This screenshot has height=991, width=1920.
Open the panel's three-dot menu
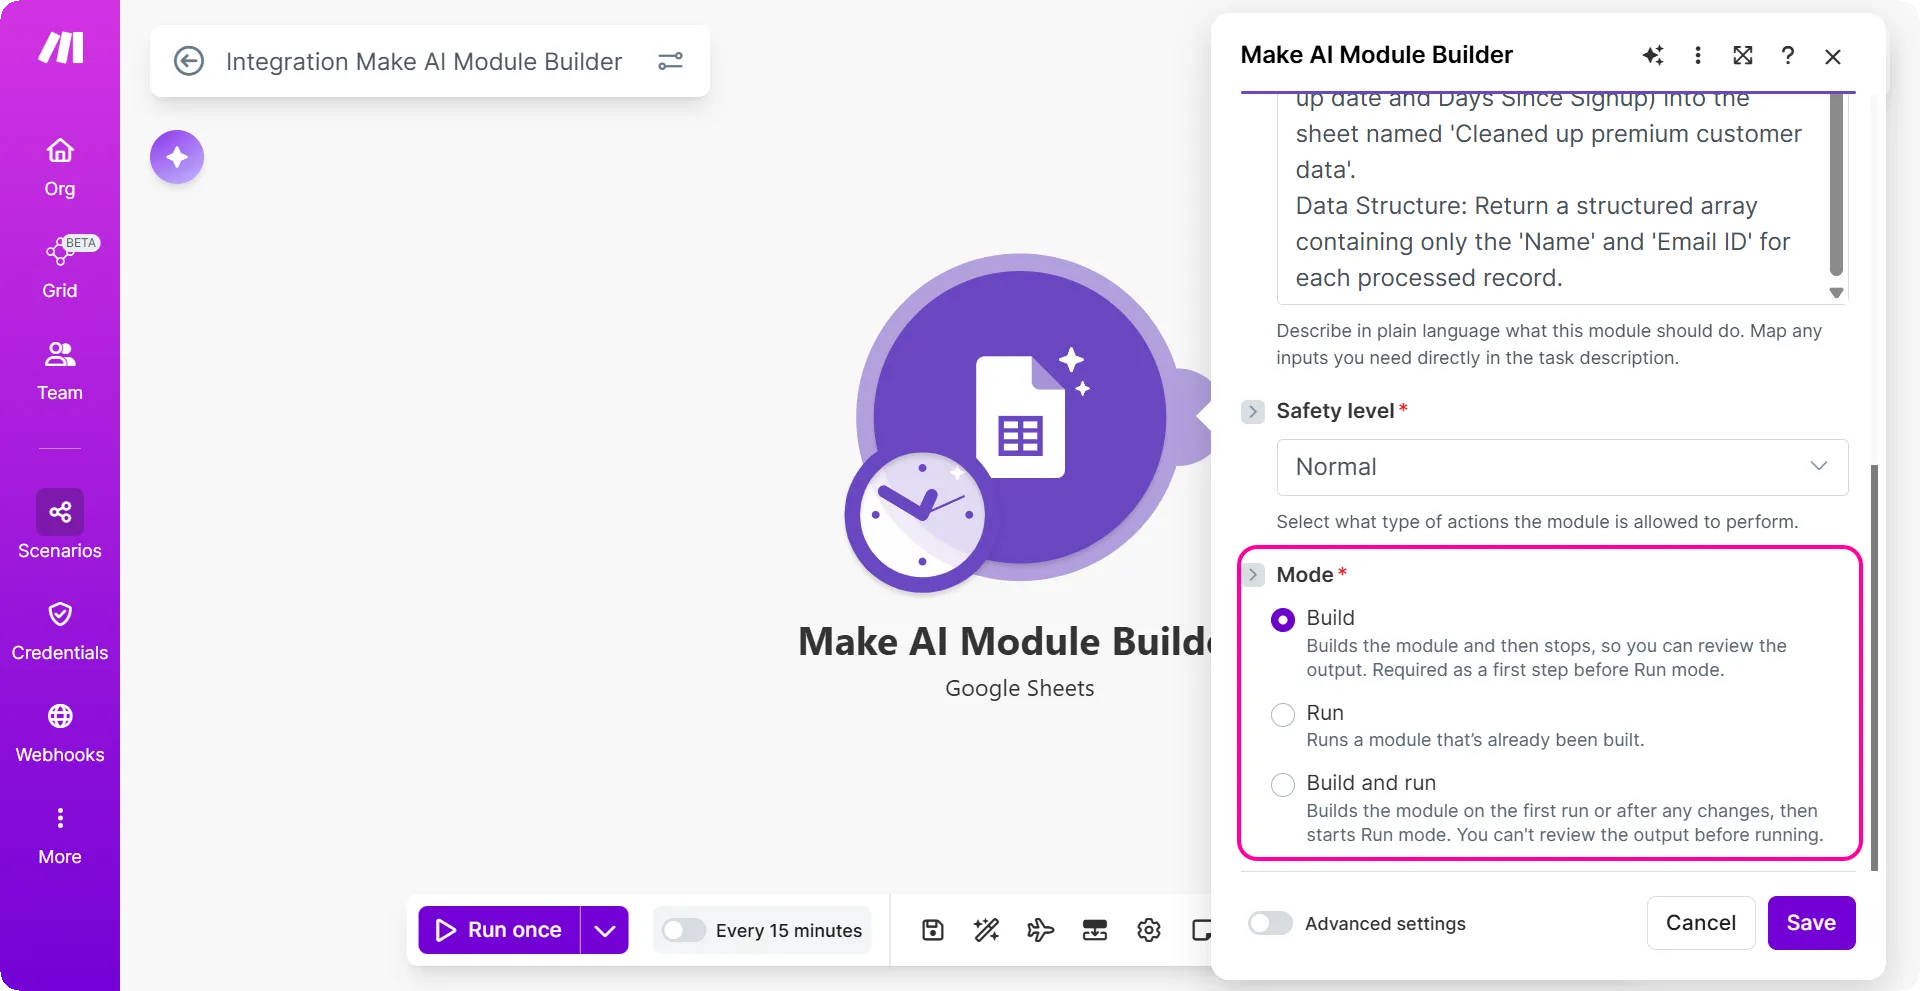[1698, 55]
